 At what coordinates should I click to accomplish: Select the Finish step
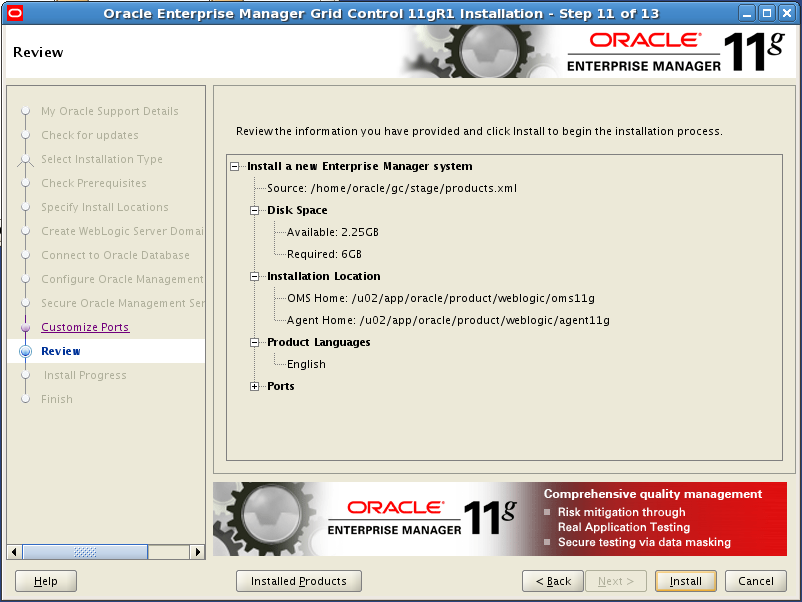point(57,399)
